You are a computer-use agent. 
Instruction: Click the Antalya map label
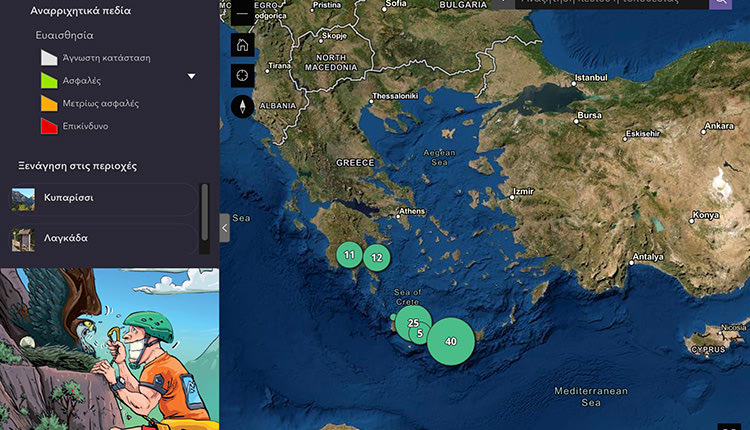coord(648,257)
